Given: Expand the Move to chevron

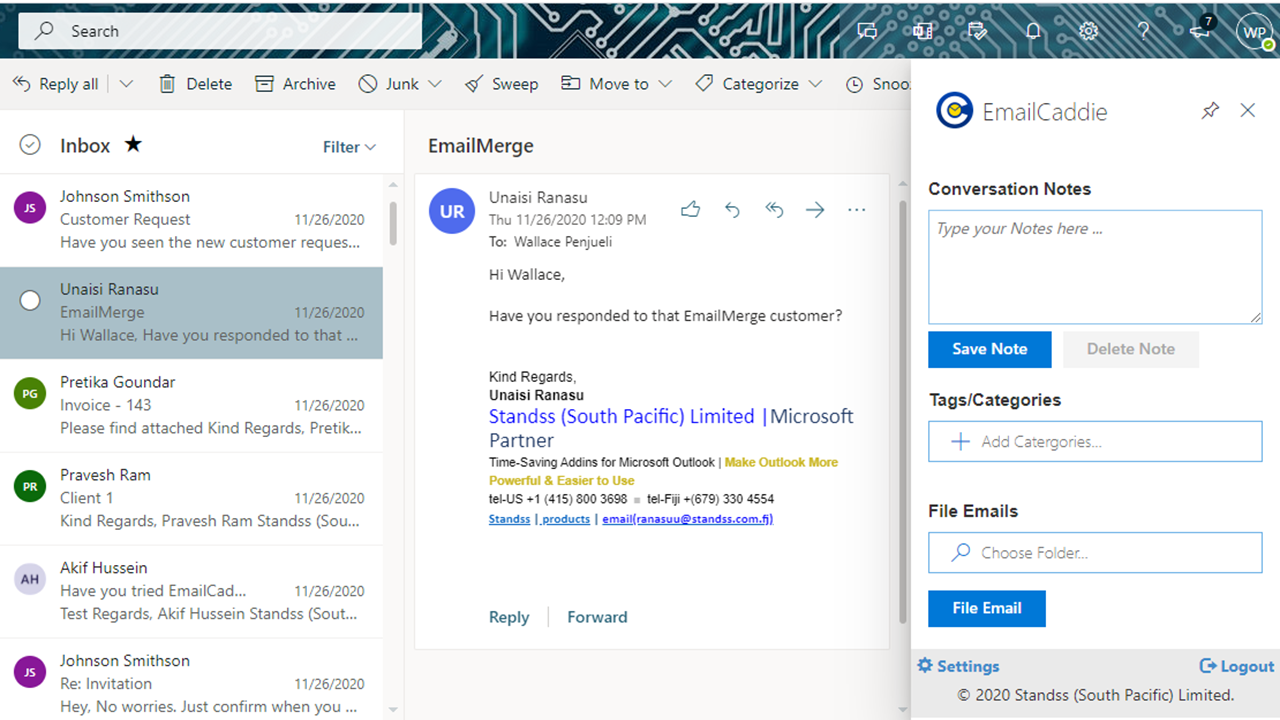Looking at the screenshot, I should [665, 84].
